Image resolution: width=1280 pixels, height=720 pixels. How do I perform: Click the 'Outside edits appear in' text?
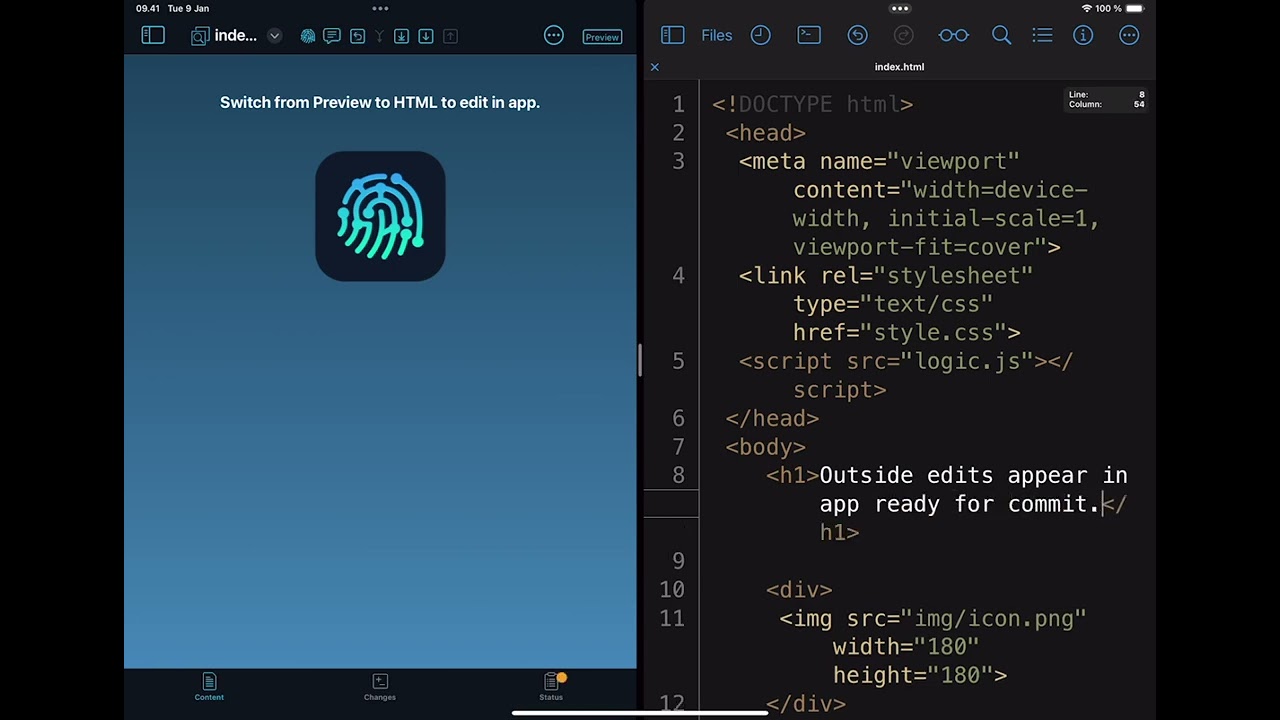tap(973, 475)
